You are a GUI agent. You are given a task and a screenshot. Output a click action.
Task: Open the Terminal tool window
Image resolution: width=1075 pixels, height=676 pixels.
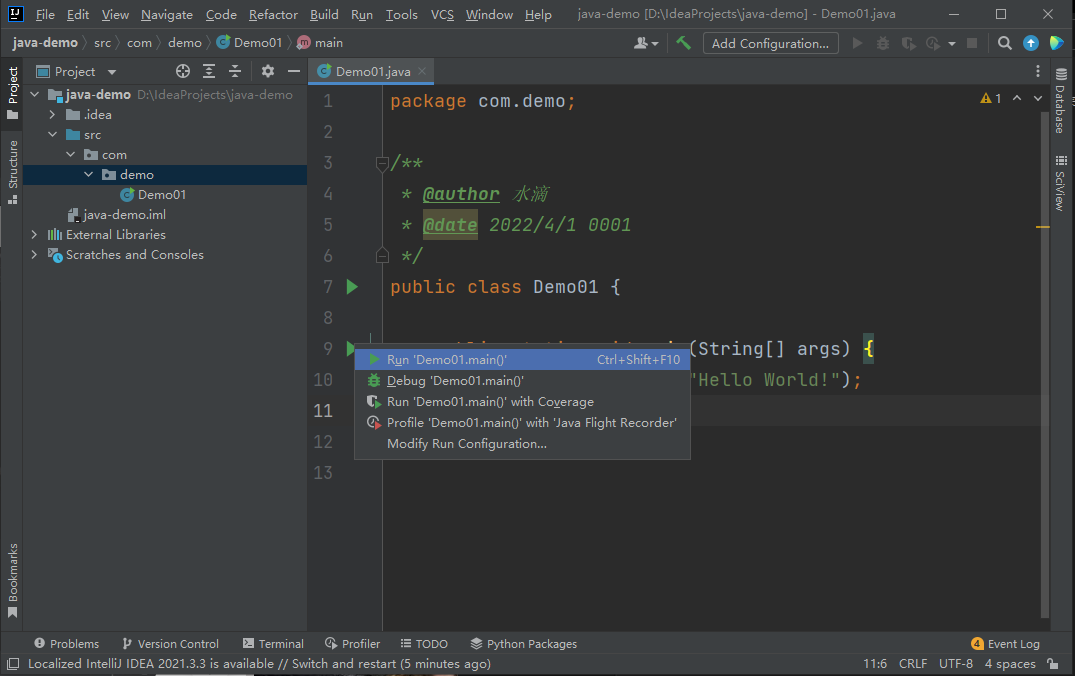tap(273, 644)
